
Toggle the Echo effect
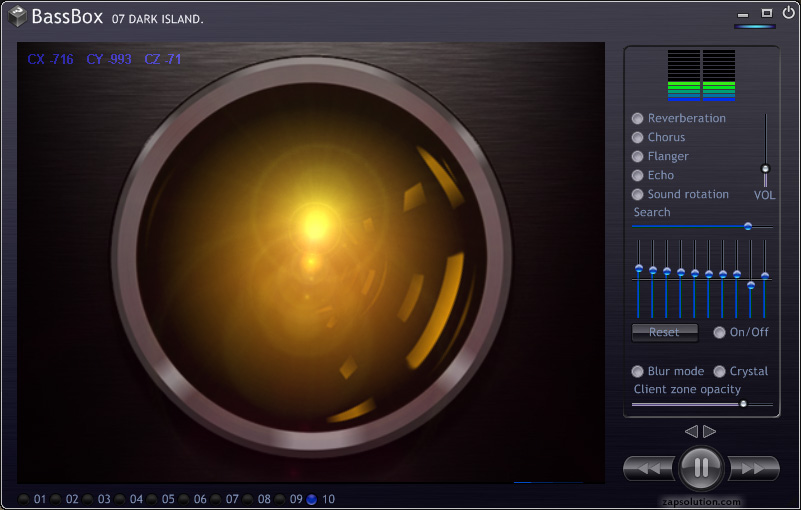pos(638,175)
